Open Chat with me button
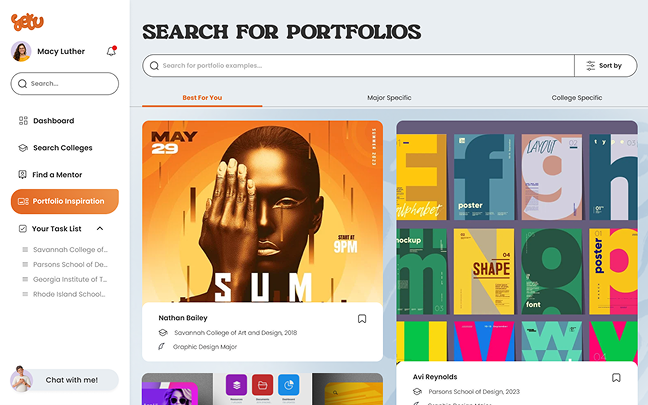 [65, 380]
